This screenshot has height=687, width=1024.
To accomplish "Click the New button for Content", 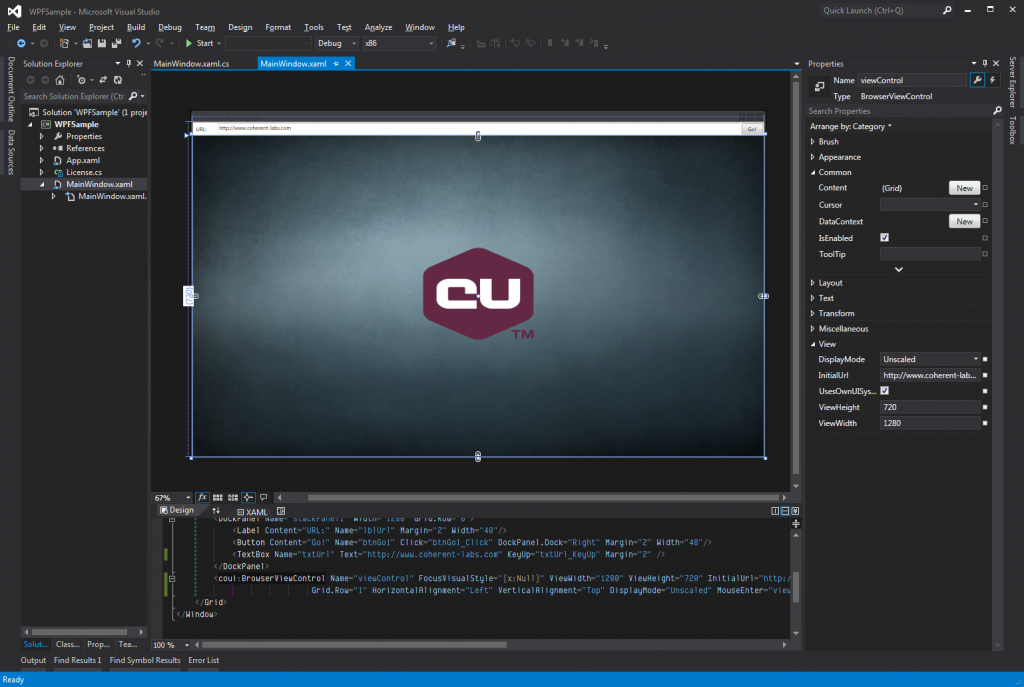I will (964, 188).
